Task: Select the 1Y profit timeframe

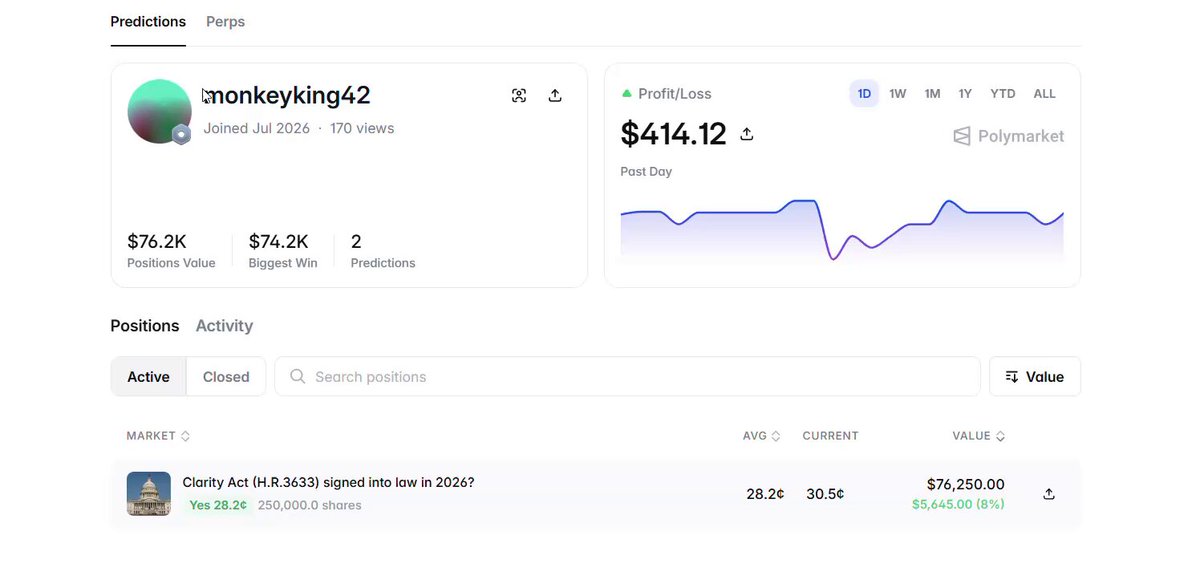Action: [965, 94]
